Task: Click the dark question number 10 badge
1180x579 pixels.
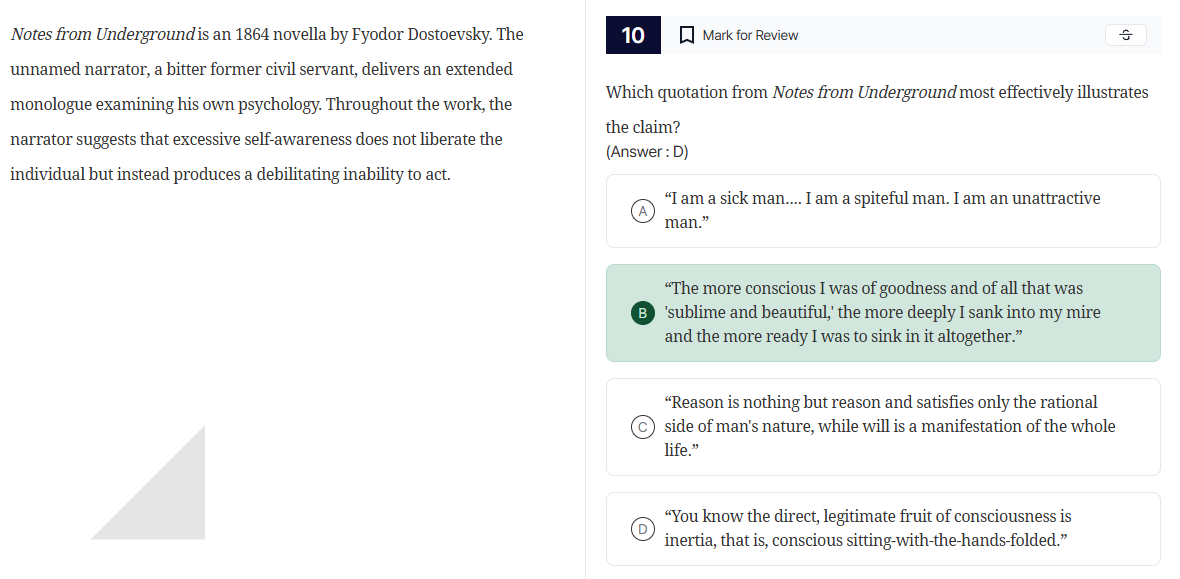Action: (x=633, y=35)
